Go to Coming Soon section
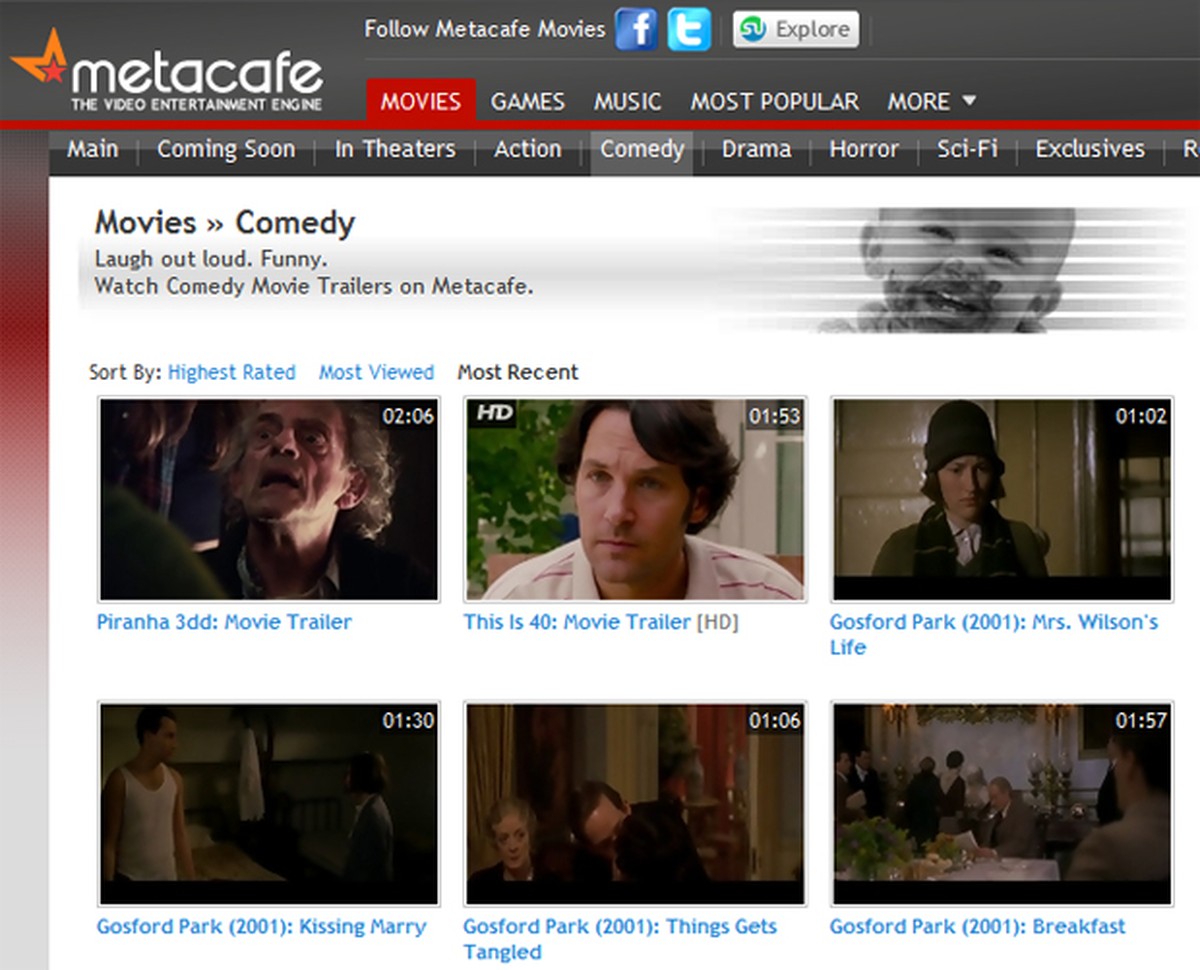This screenshot has height=970, width=1200. [226, 149]
